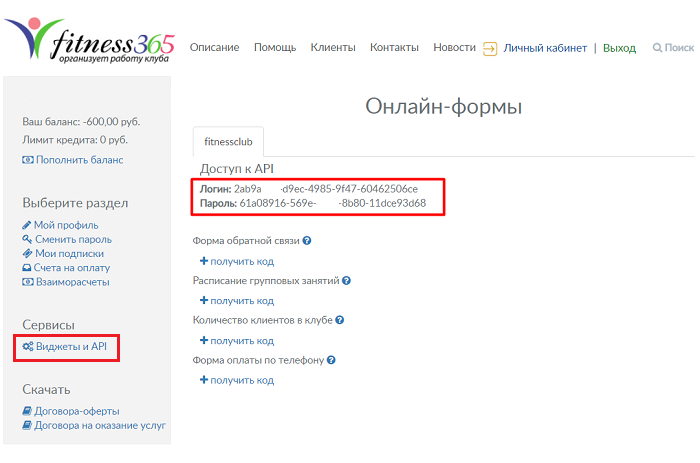Expand получить код under Количество клиентов в клубе
The image size is (700, 463).
point(237,341)
